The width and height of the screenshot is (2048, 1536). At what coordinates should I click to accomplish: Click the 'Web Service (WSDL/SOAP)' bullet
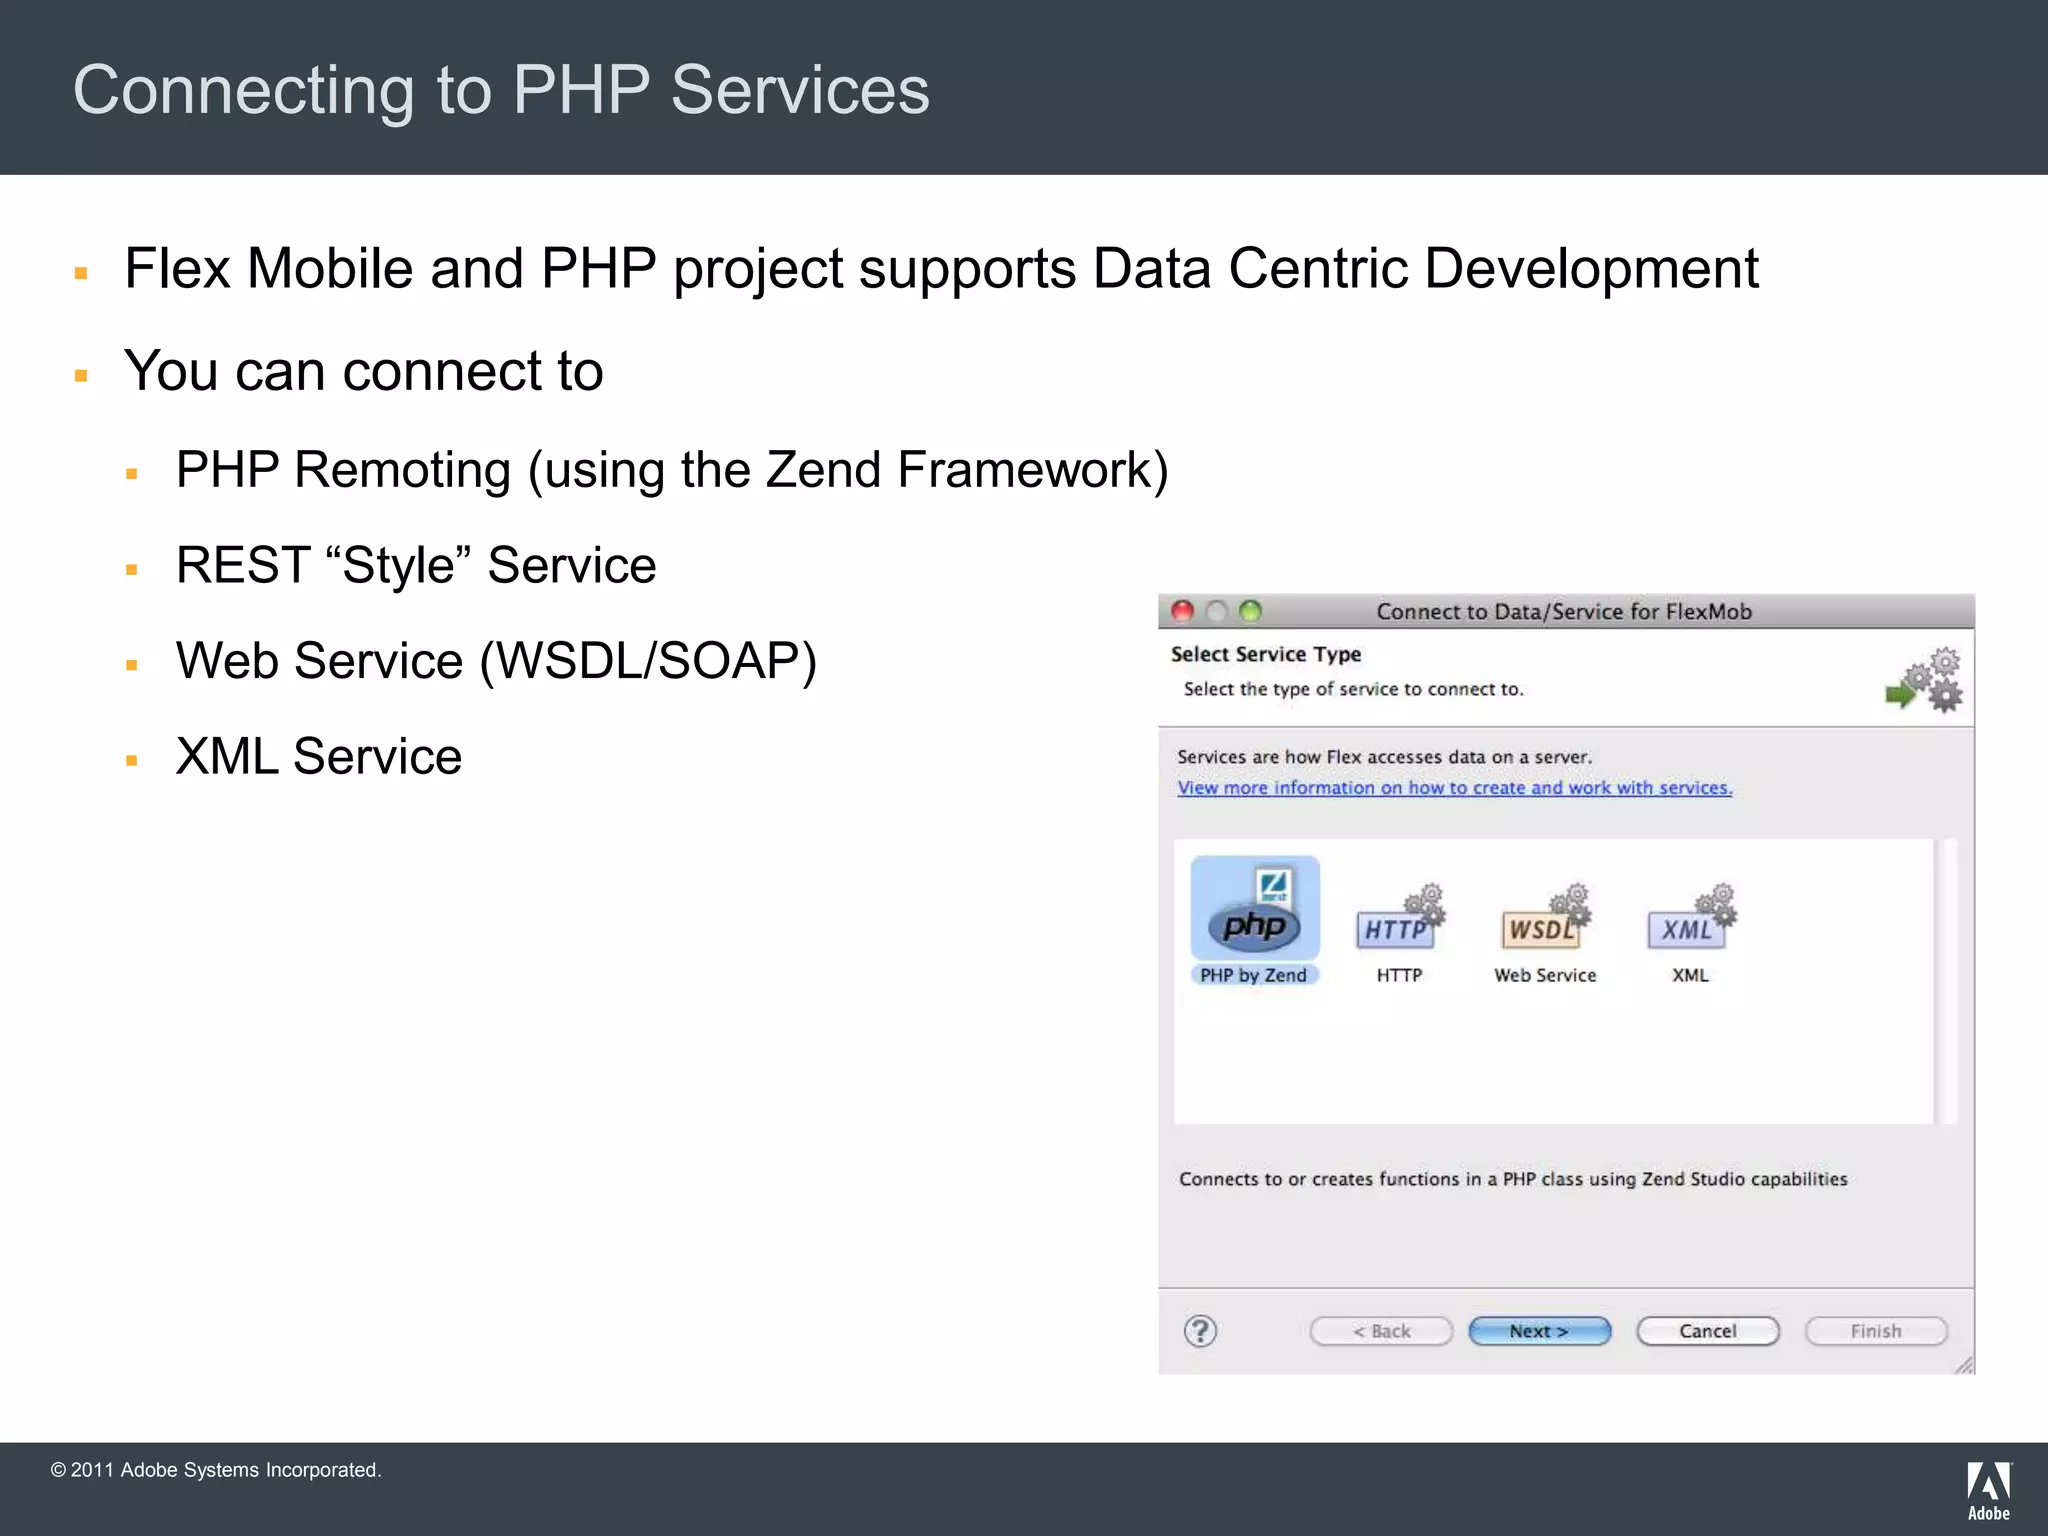496,661
